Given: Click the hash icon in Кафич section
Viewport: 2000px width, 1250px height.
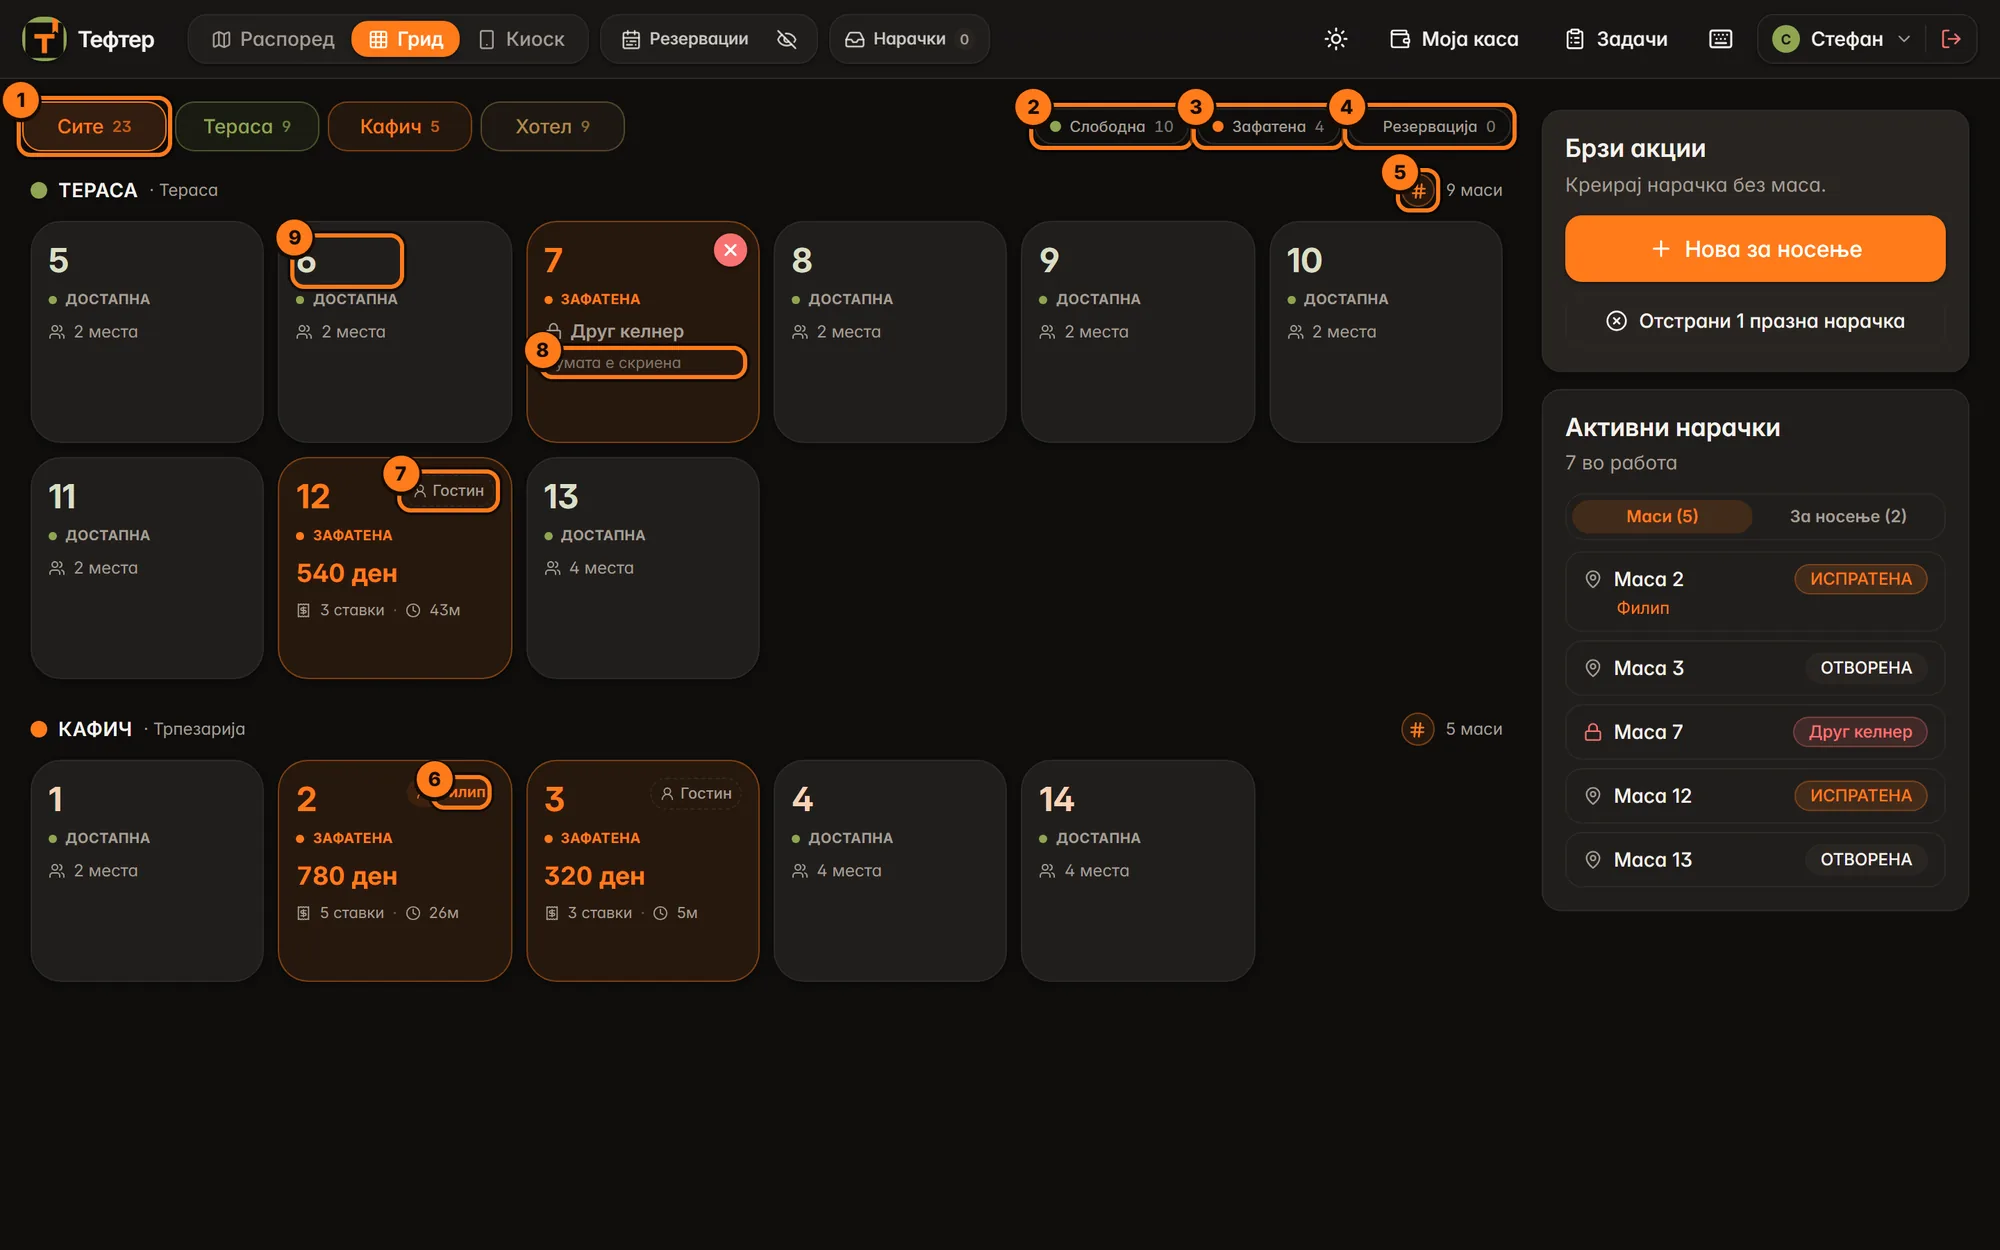Looking at the screenshot, I should point(1418,729).
